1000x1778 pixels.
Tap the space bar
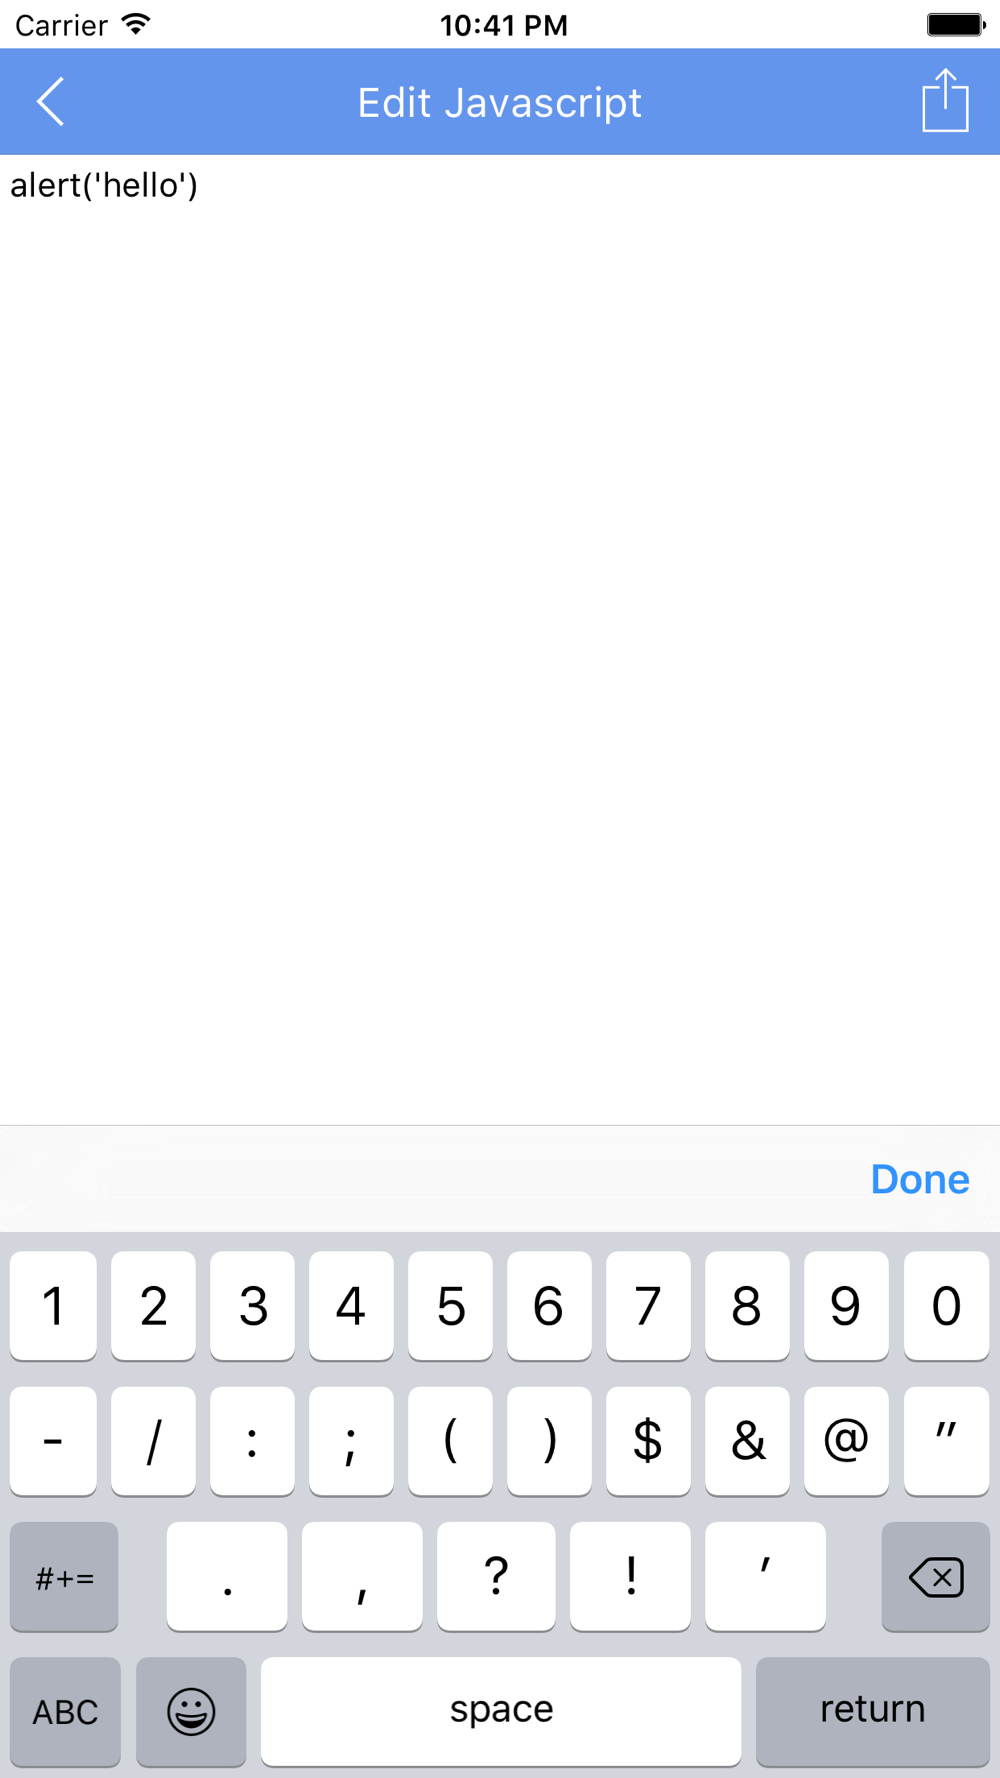coord(501,1711)
